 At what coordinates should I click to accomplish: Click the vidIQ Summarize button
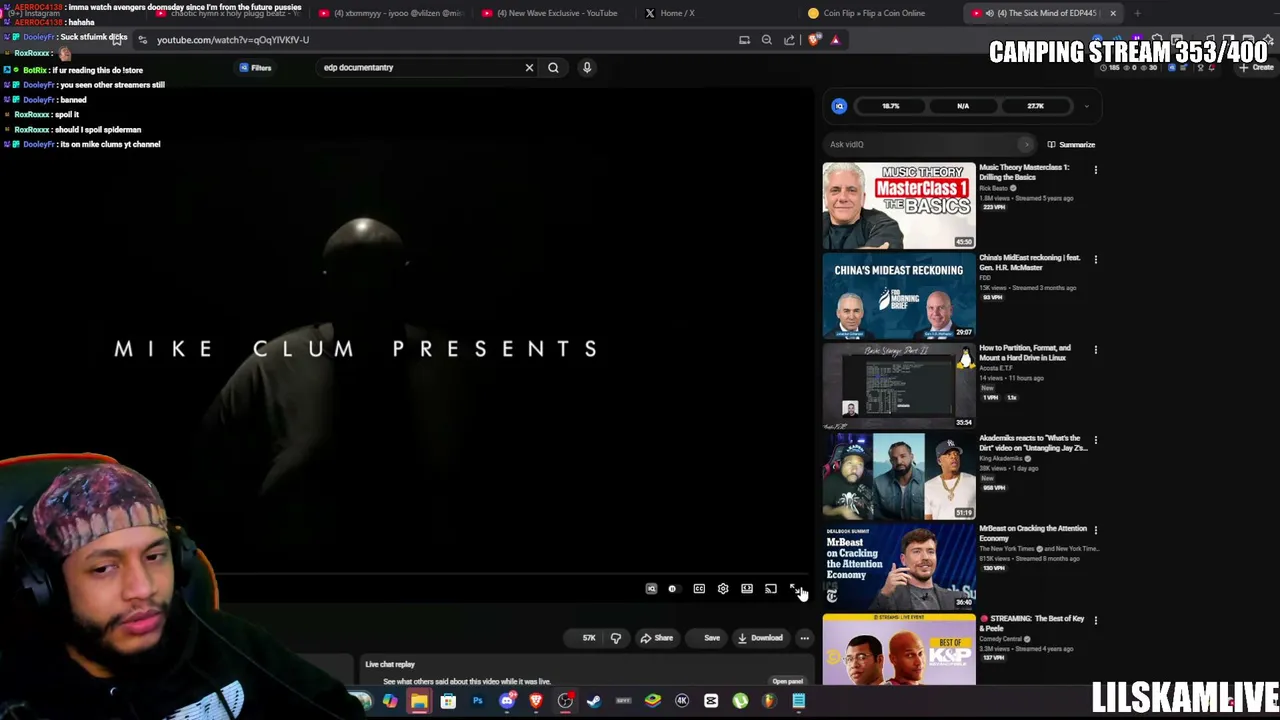point(1071,145)
